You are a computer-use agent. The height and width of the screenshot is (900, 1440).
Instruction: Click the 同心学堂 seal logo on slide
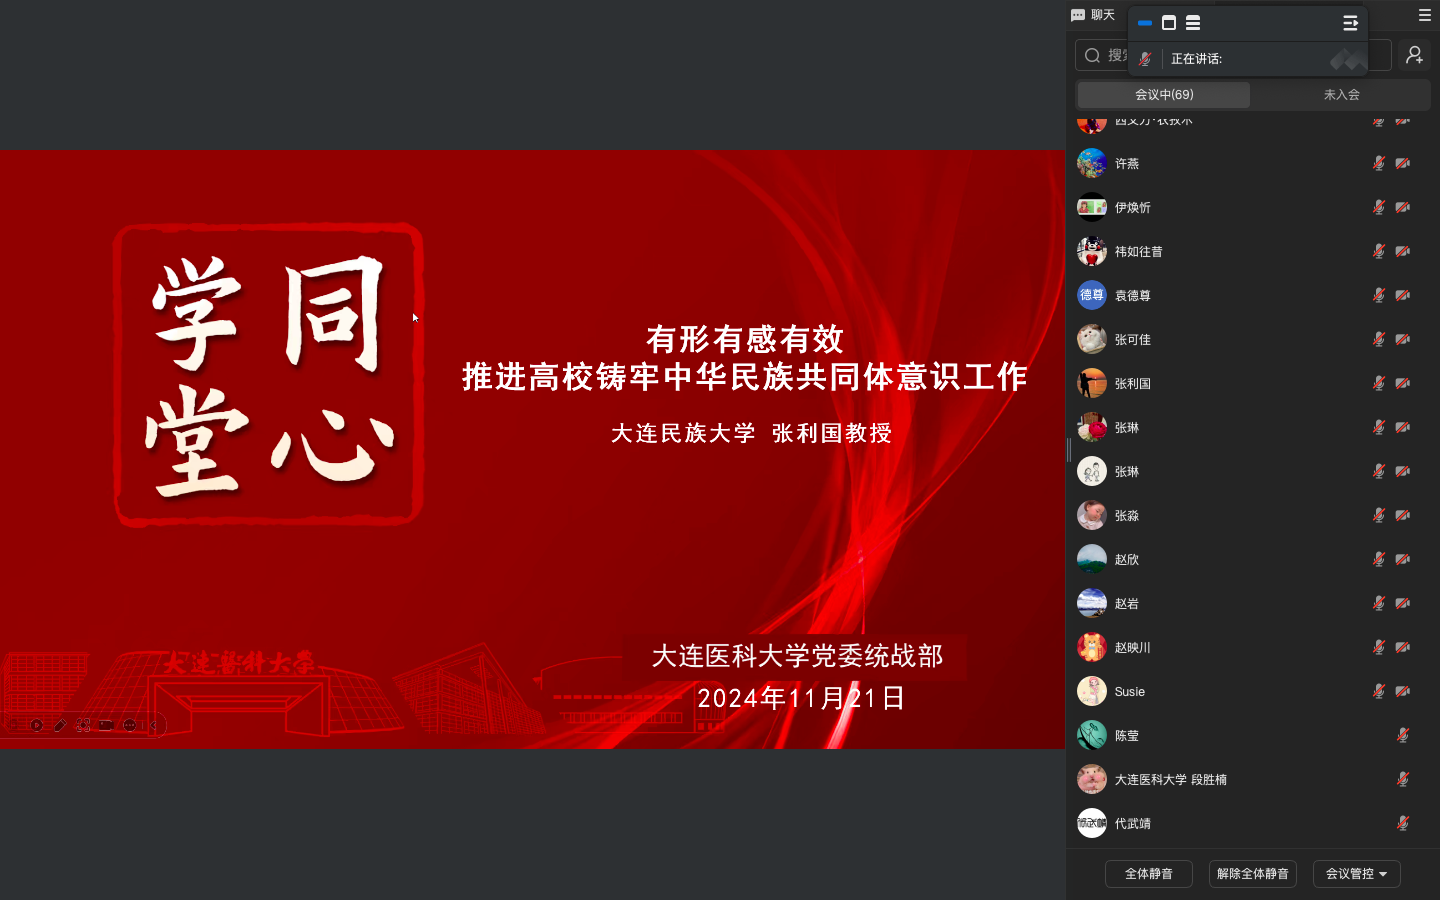click(x=268, y=374)
